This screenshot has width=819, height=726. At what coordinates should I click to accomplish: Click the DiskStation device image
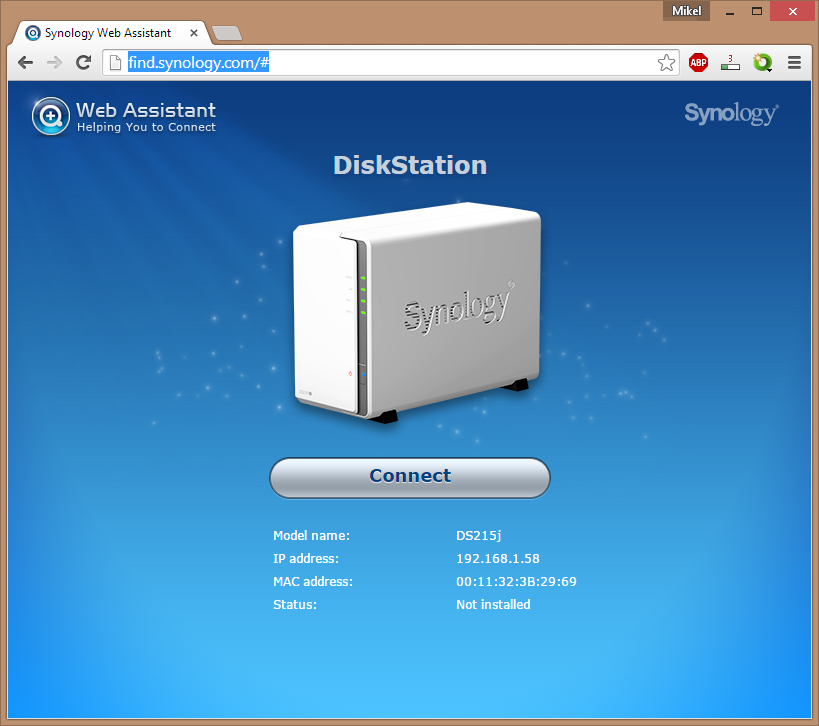pos(416,312)
